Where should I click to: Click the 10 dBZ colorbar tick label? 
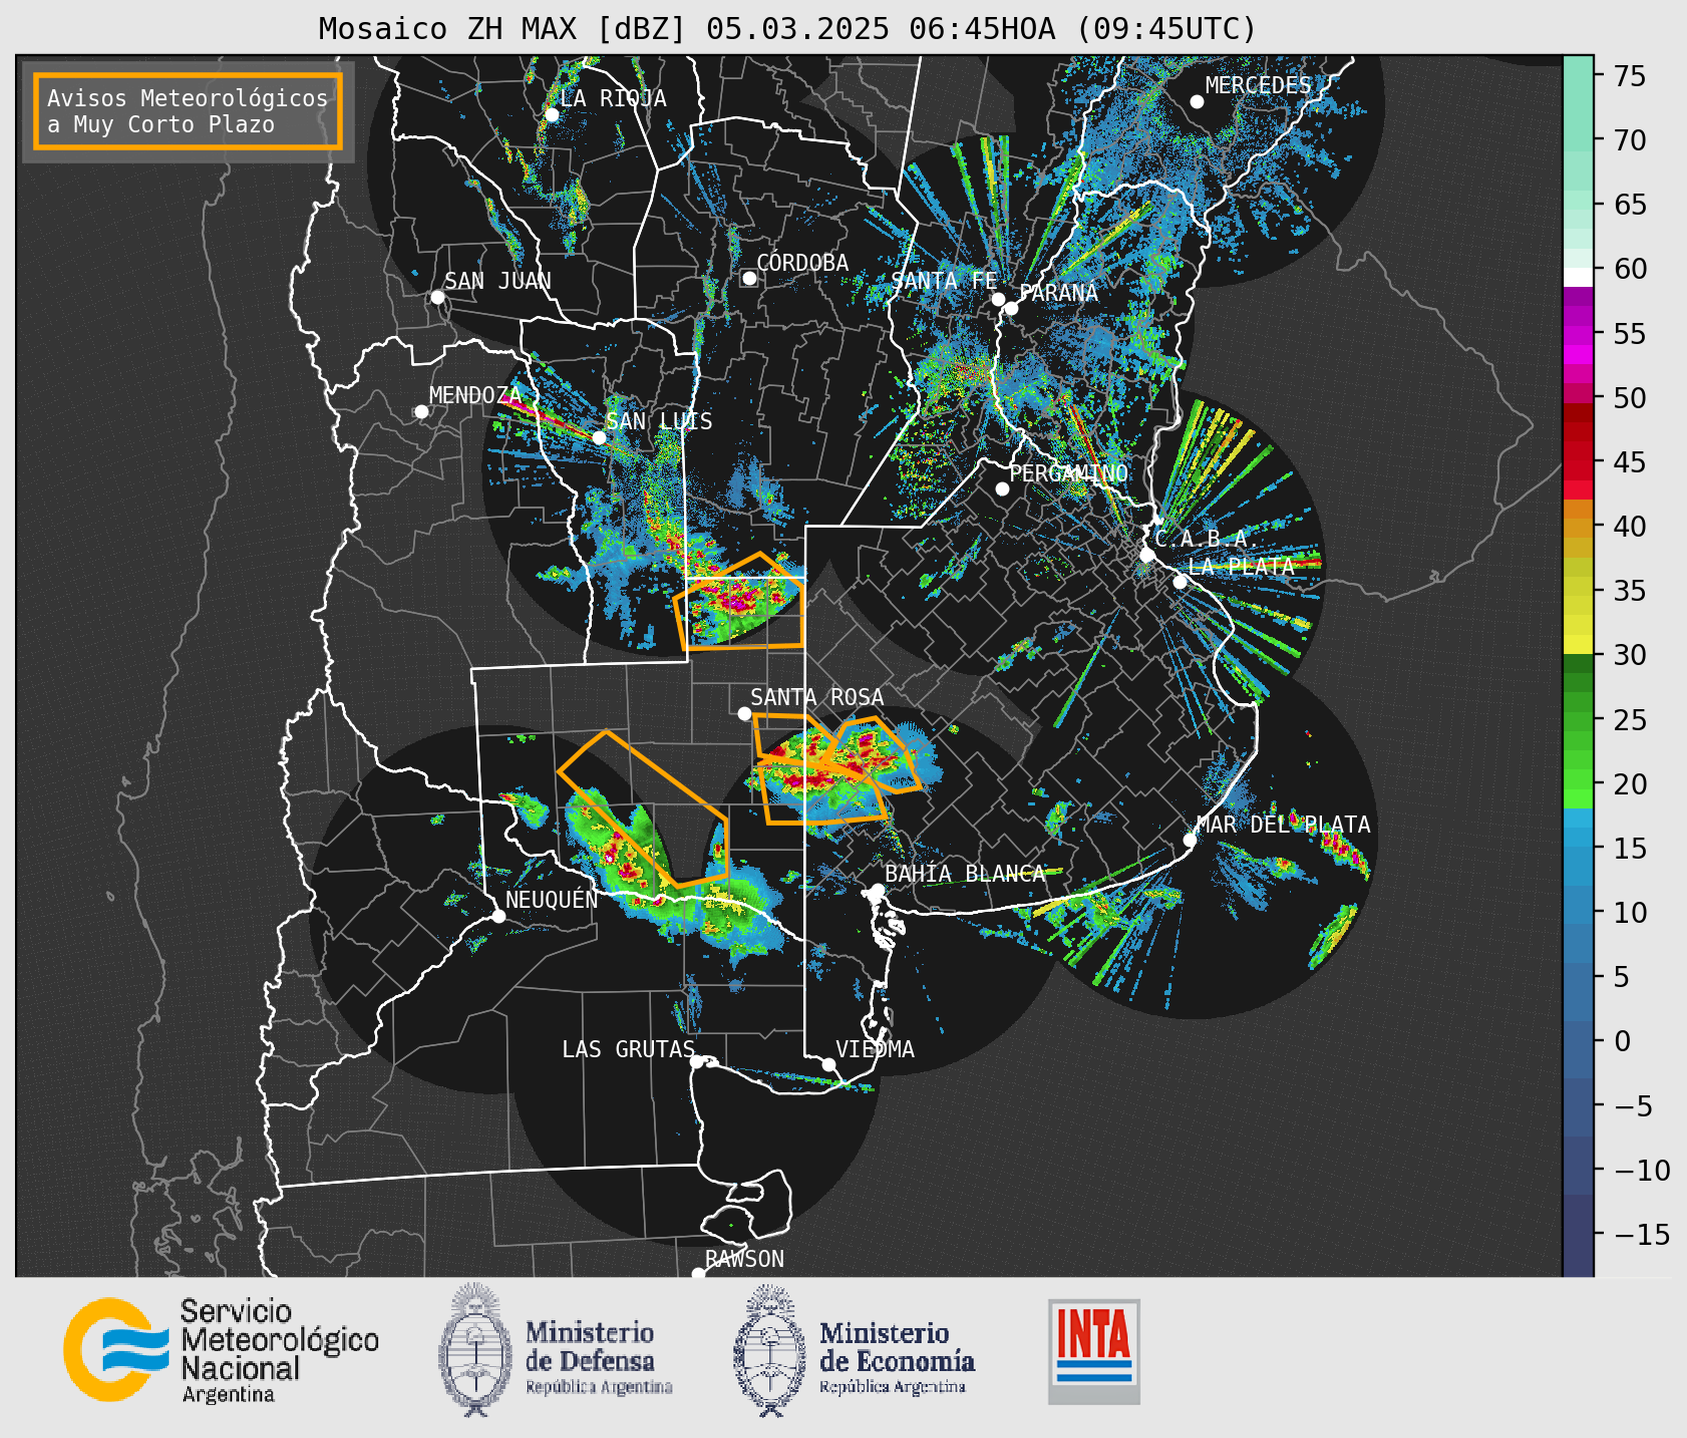tap(1629, 913)
